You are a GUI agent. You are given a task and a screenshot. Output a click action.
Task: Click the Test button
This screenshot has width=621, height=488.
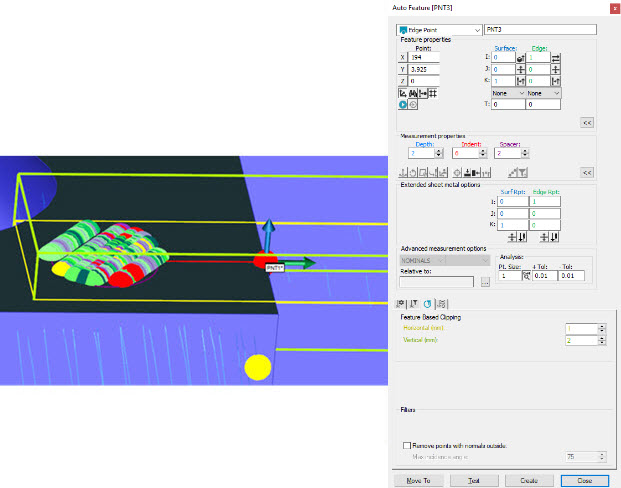point(474,479)
